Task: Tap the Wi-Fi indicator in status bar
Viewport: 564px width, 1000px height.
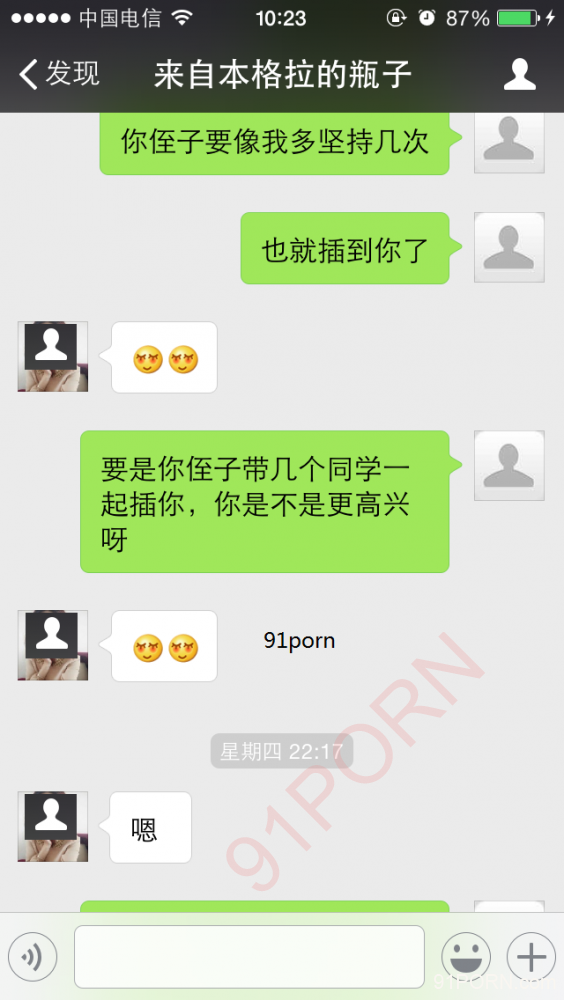Action: coord(182,18)
